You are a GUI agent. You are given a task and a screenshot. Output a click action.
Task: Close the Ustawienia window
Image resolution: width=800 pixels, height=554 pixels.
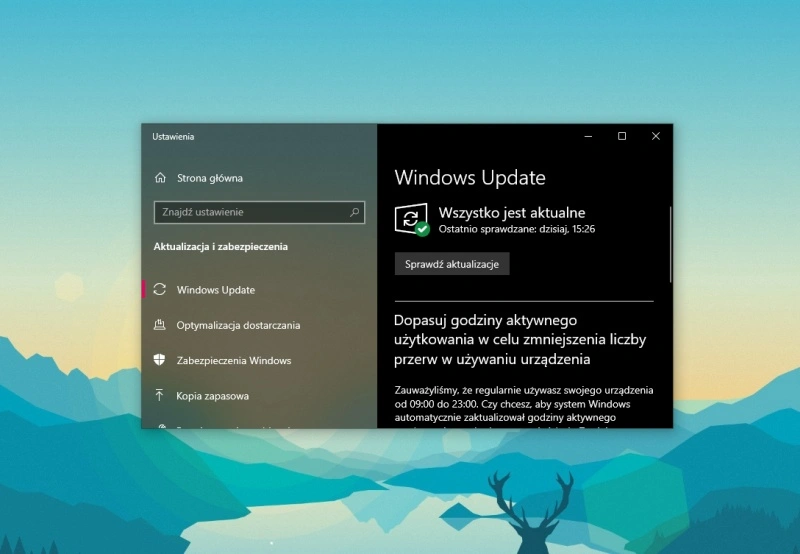pyautogui.click(x=656, y=136)
